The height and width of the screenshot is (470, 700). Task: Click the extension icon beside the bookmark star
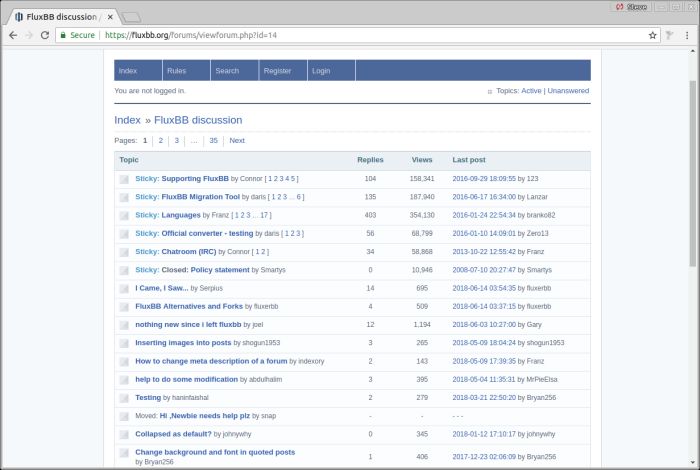point(669,35)
